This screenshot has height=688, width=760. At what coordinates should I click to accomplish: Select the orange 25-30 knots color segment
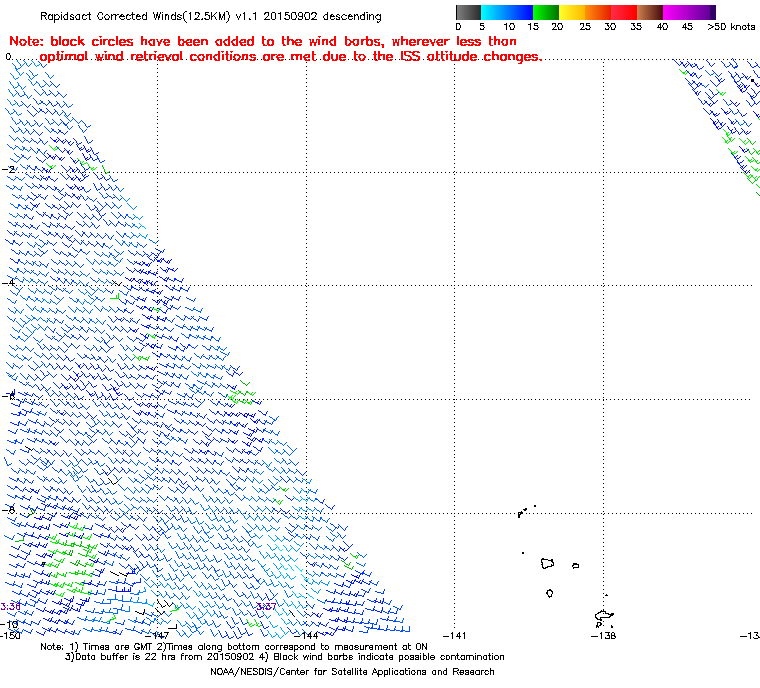click(x=598, y=12)
